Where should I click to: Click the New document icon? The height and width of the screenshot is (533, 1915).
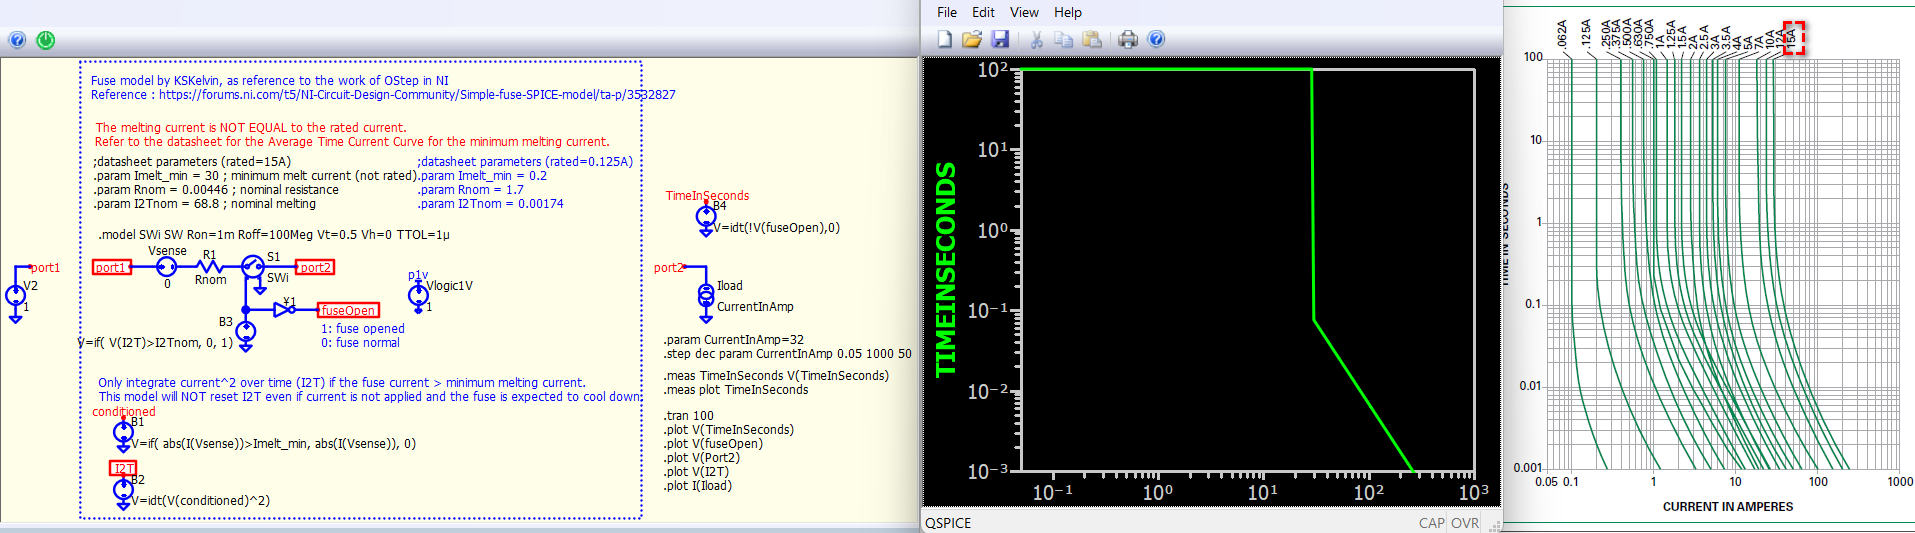coord(945,39)
